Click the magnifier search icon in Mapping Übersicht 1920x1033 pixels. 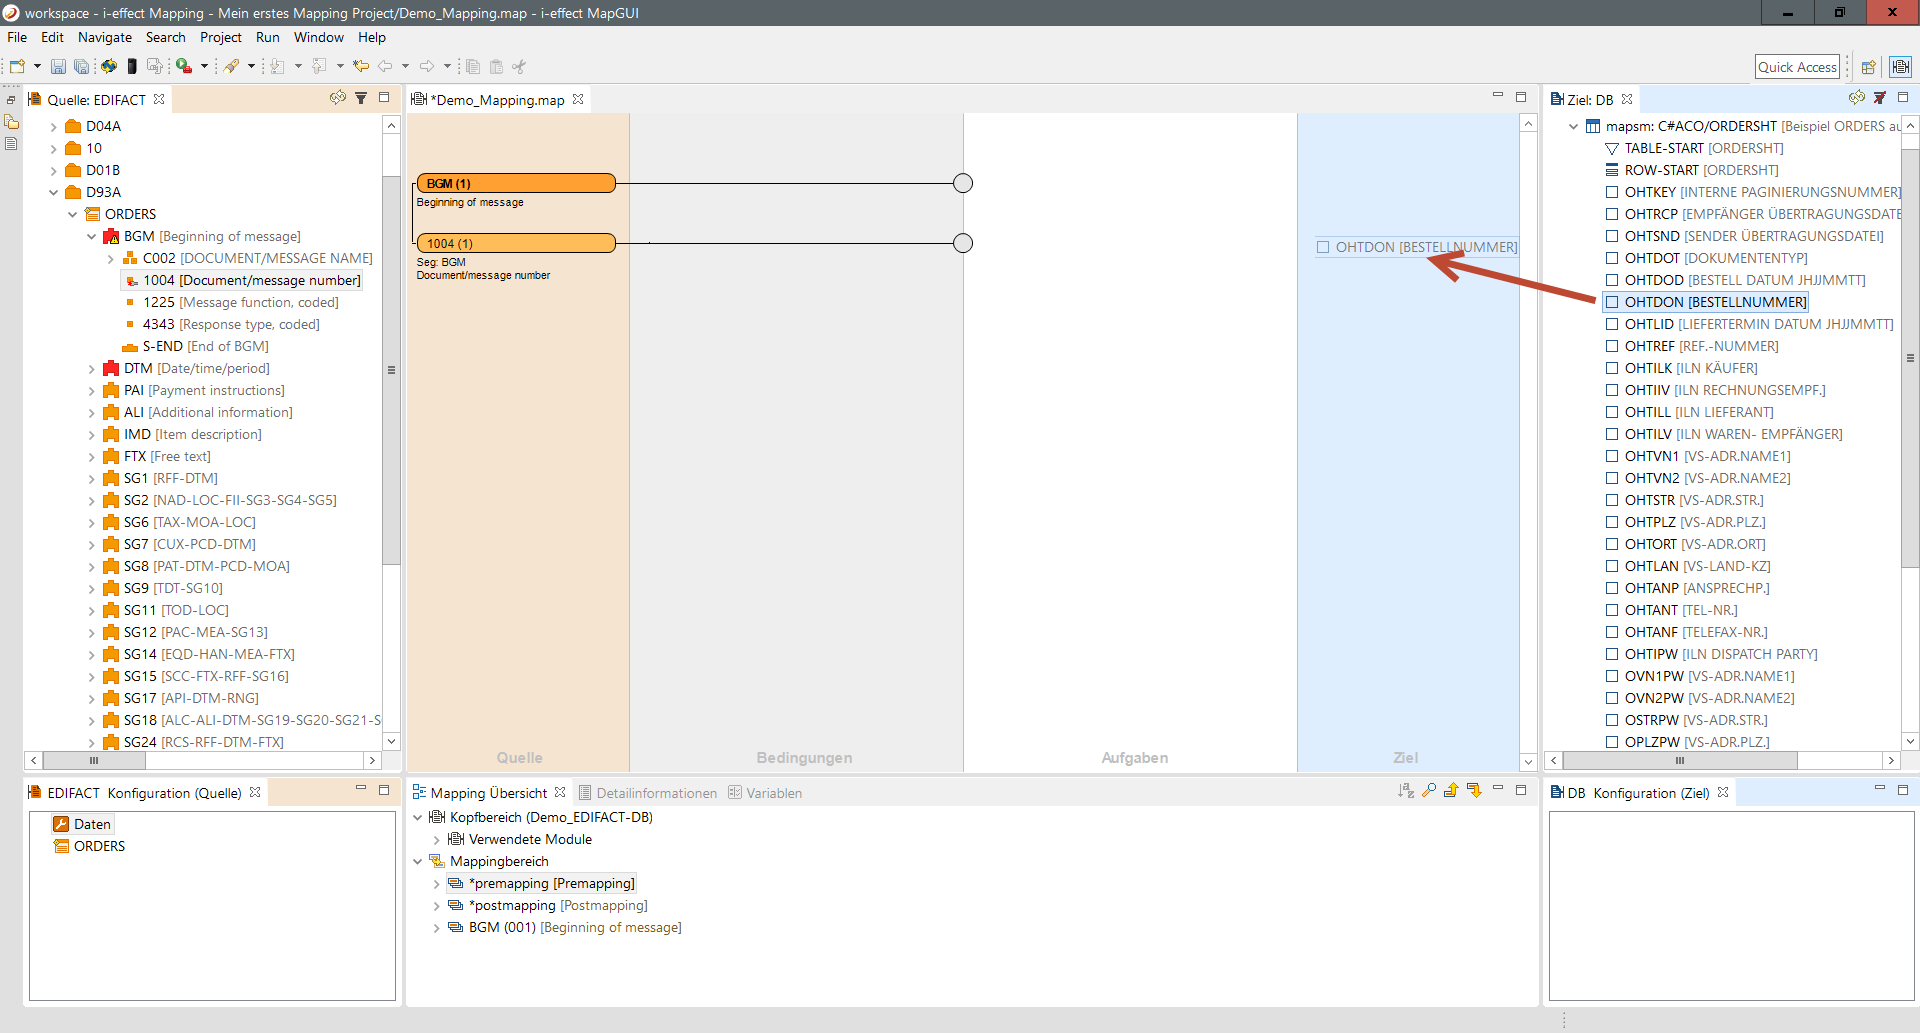tap(1429, 791)
